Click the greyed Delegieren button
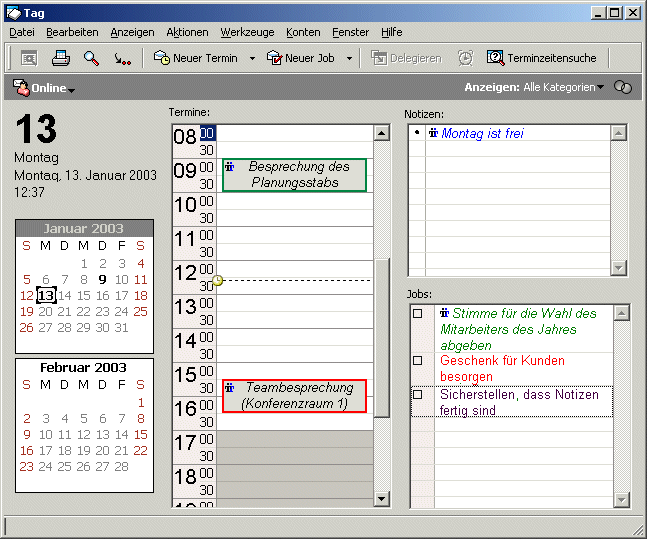Viewport: 647px width, 539px height. click(x=406, y=58)
